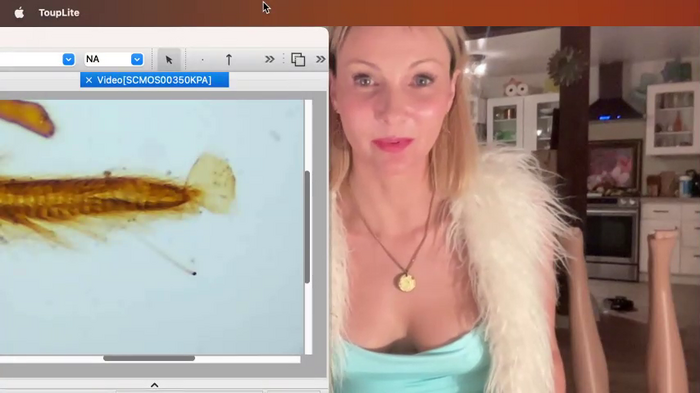Open the Apple menu
Image resolution: width=700 pixels, height=393 pixels.
19,13
